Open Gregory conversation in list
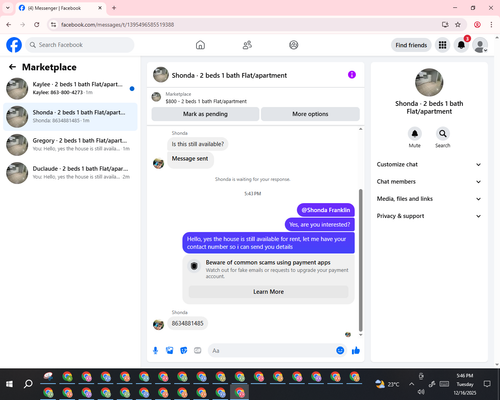Screen dimensions: 500x400 [70, 145]
